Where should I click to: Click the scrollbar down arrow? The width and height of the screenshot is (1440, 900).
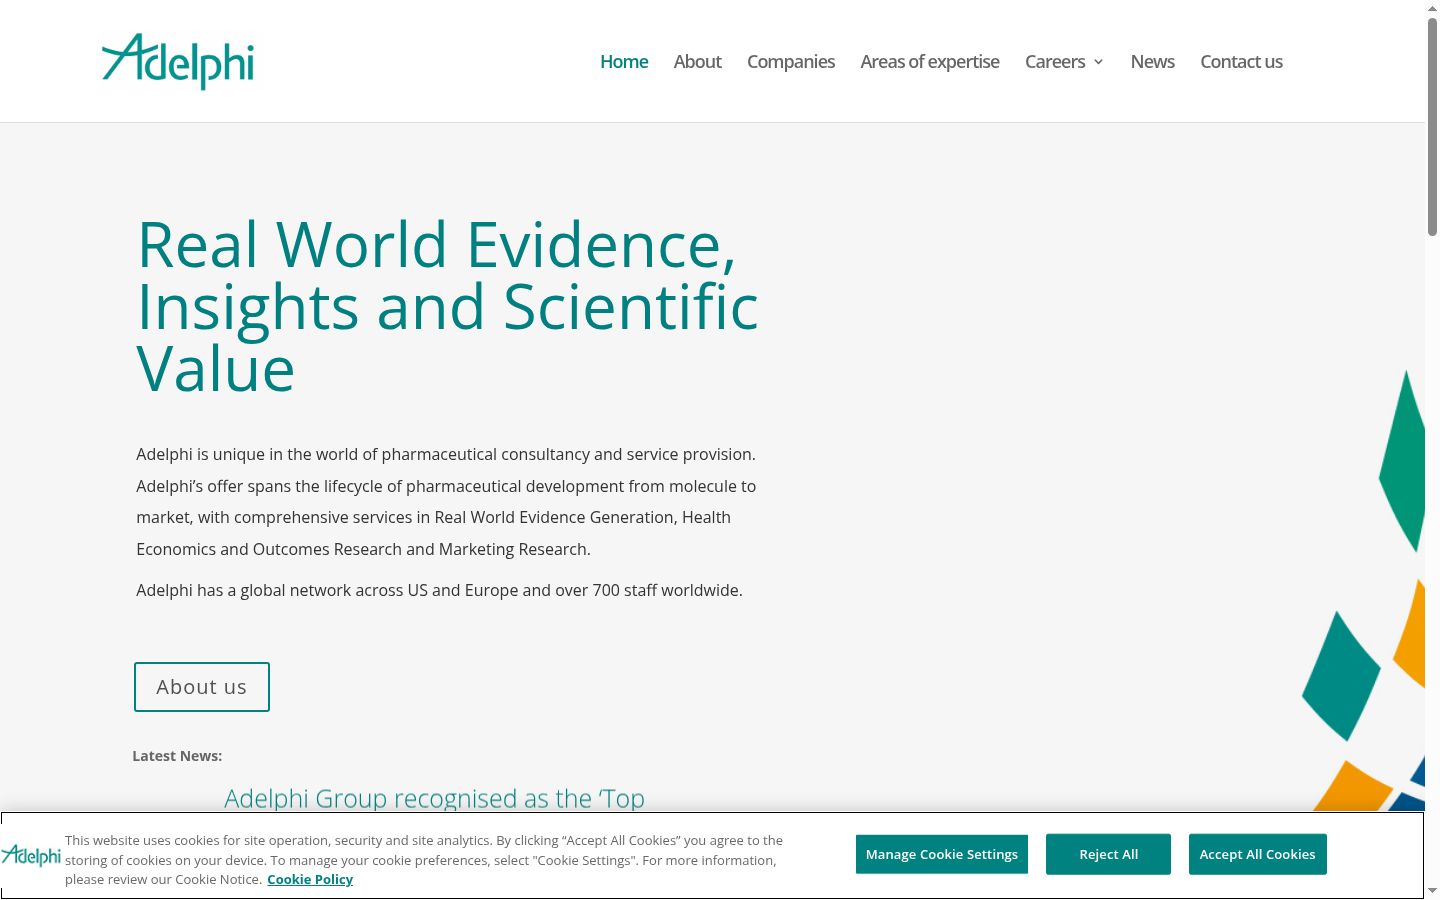(1432, 890)
